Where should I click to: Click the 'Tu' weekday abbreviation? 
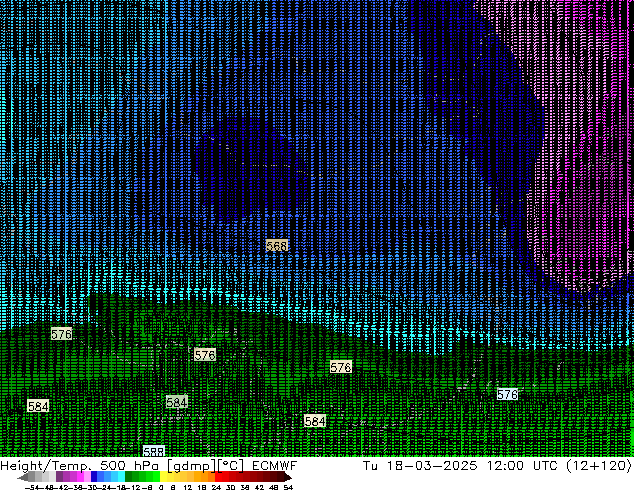pos(370,465)
